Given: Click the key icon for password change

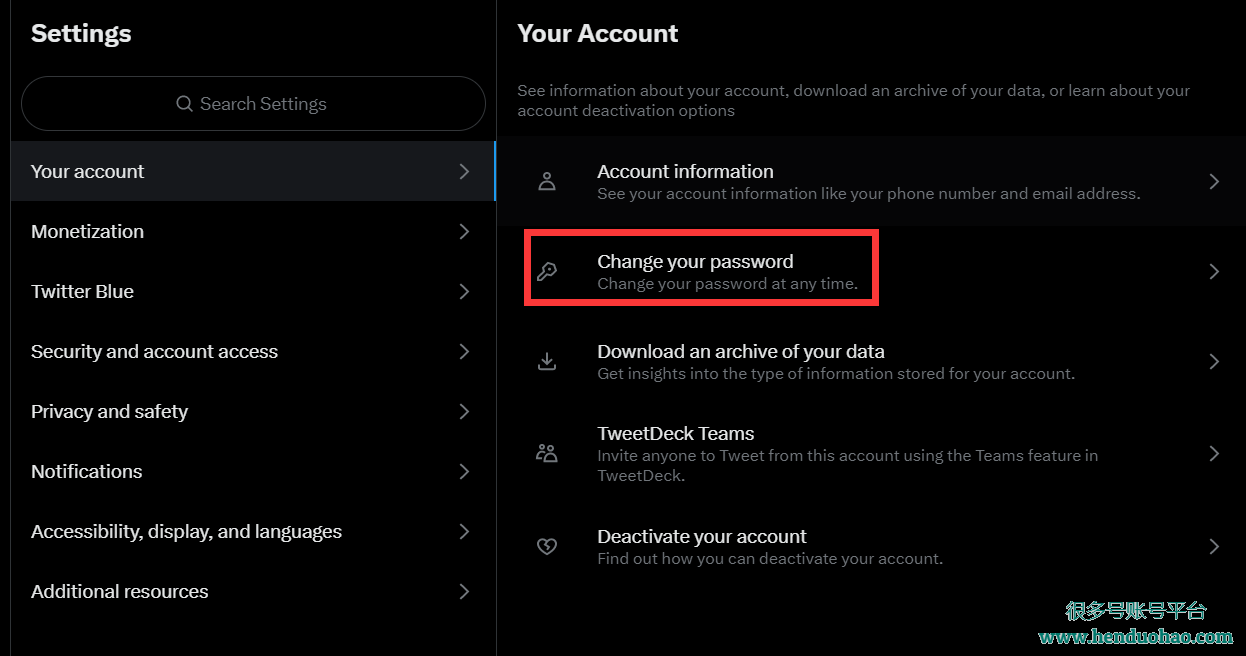Looking at the screenshot, I should (547, 271).
